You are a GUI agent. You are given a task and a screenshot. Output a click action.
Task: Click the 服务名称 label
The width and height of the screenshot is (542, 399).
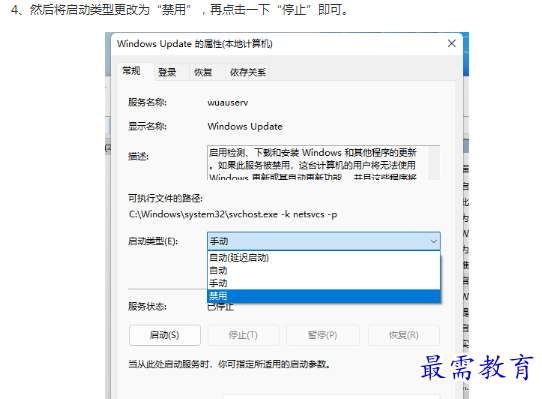pyautogui.click(x=147, y=102)
